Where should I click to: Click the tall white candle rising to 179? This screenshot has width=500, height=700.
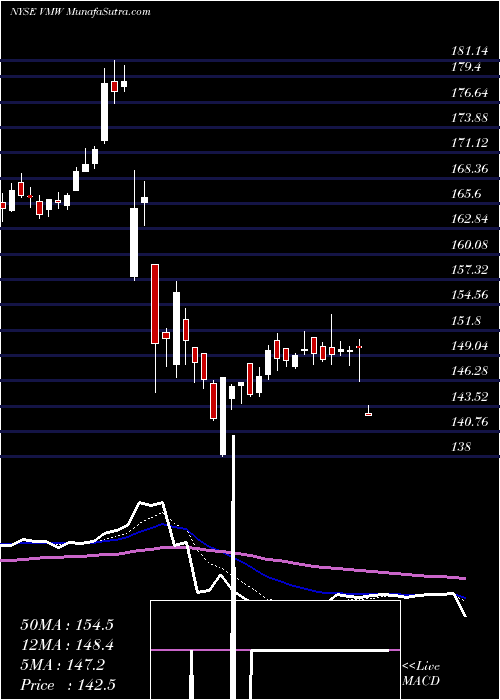tap(104, 112)
